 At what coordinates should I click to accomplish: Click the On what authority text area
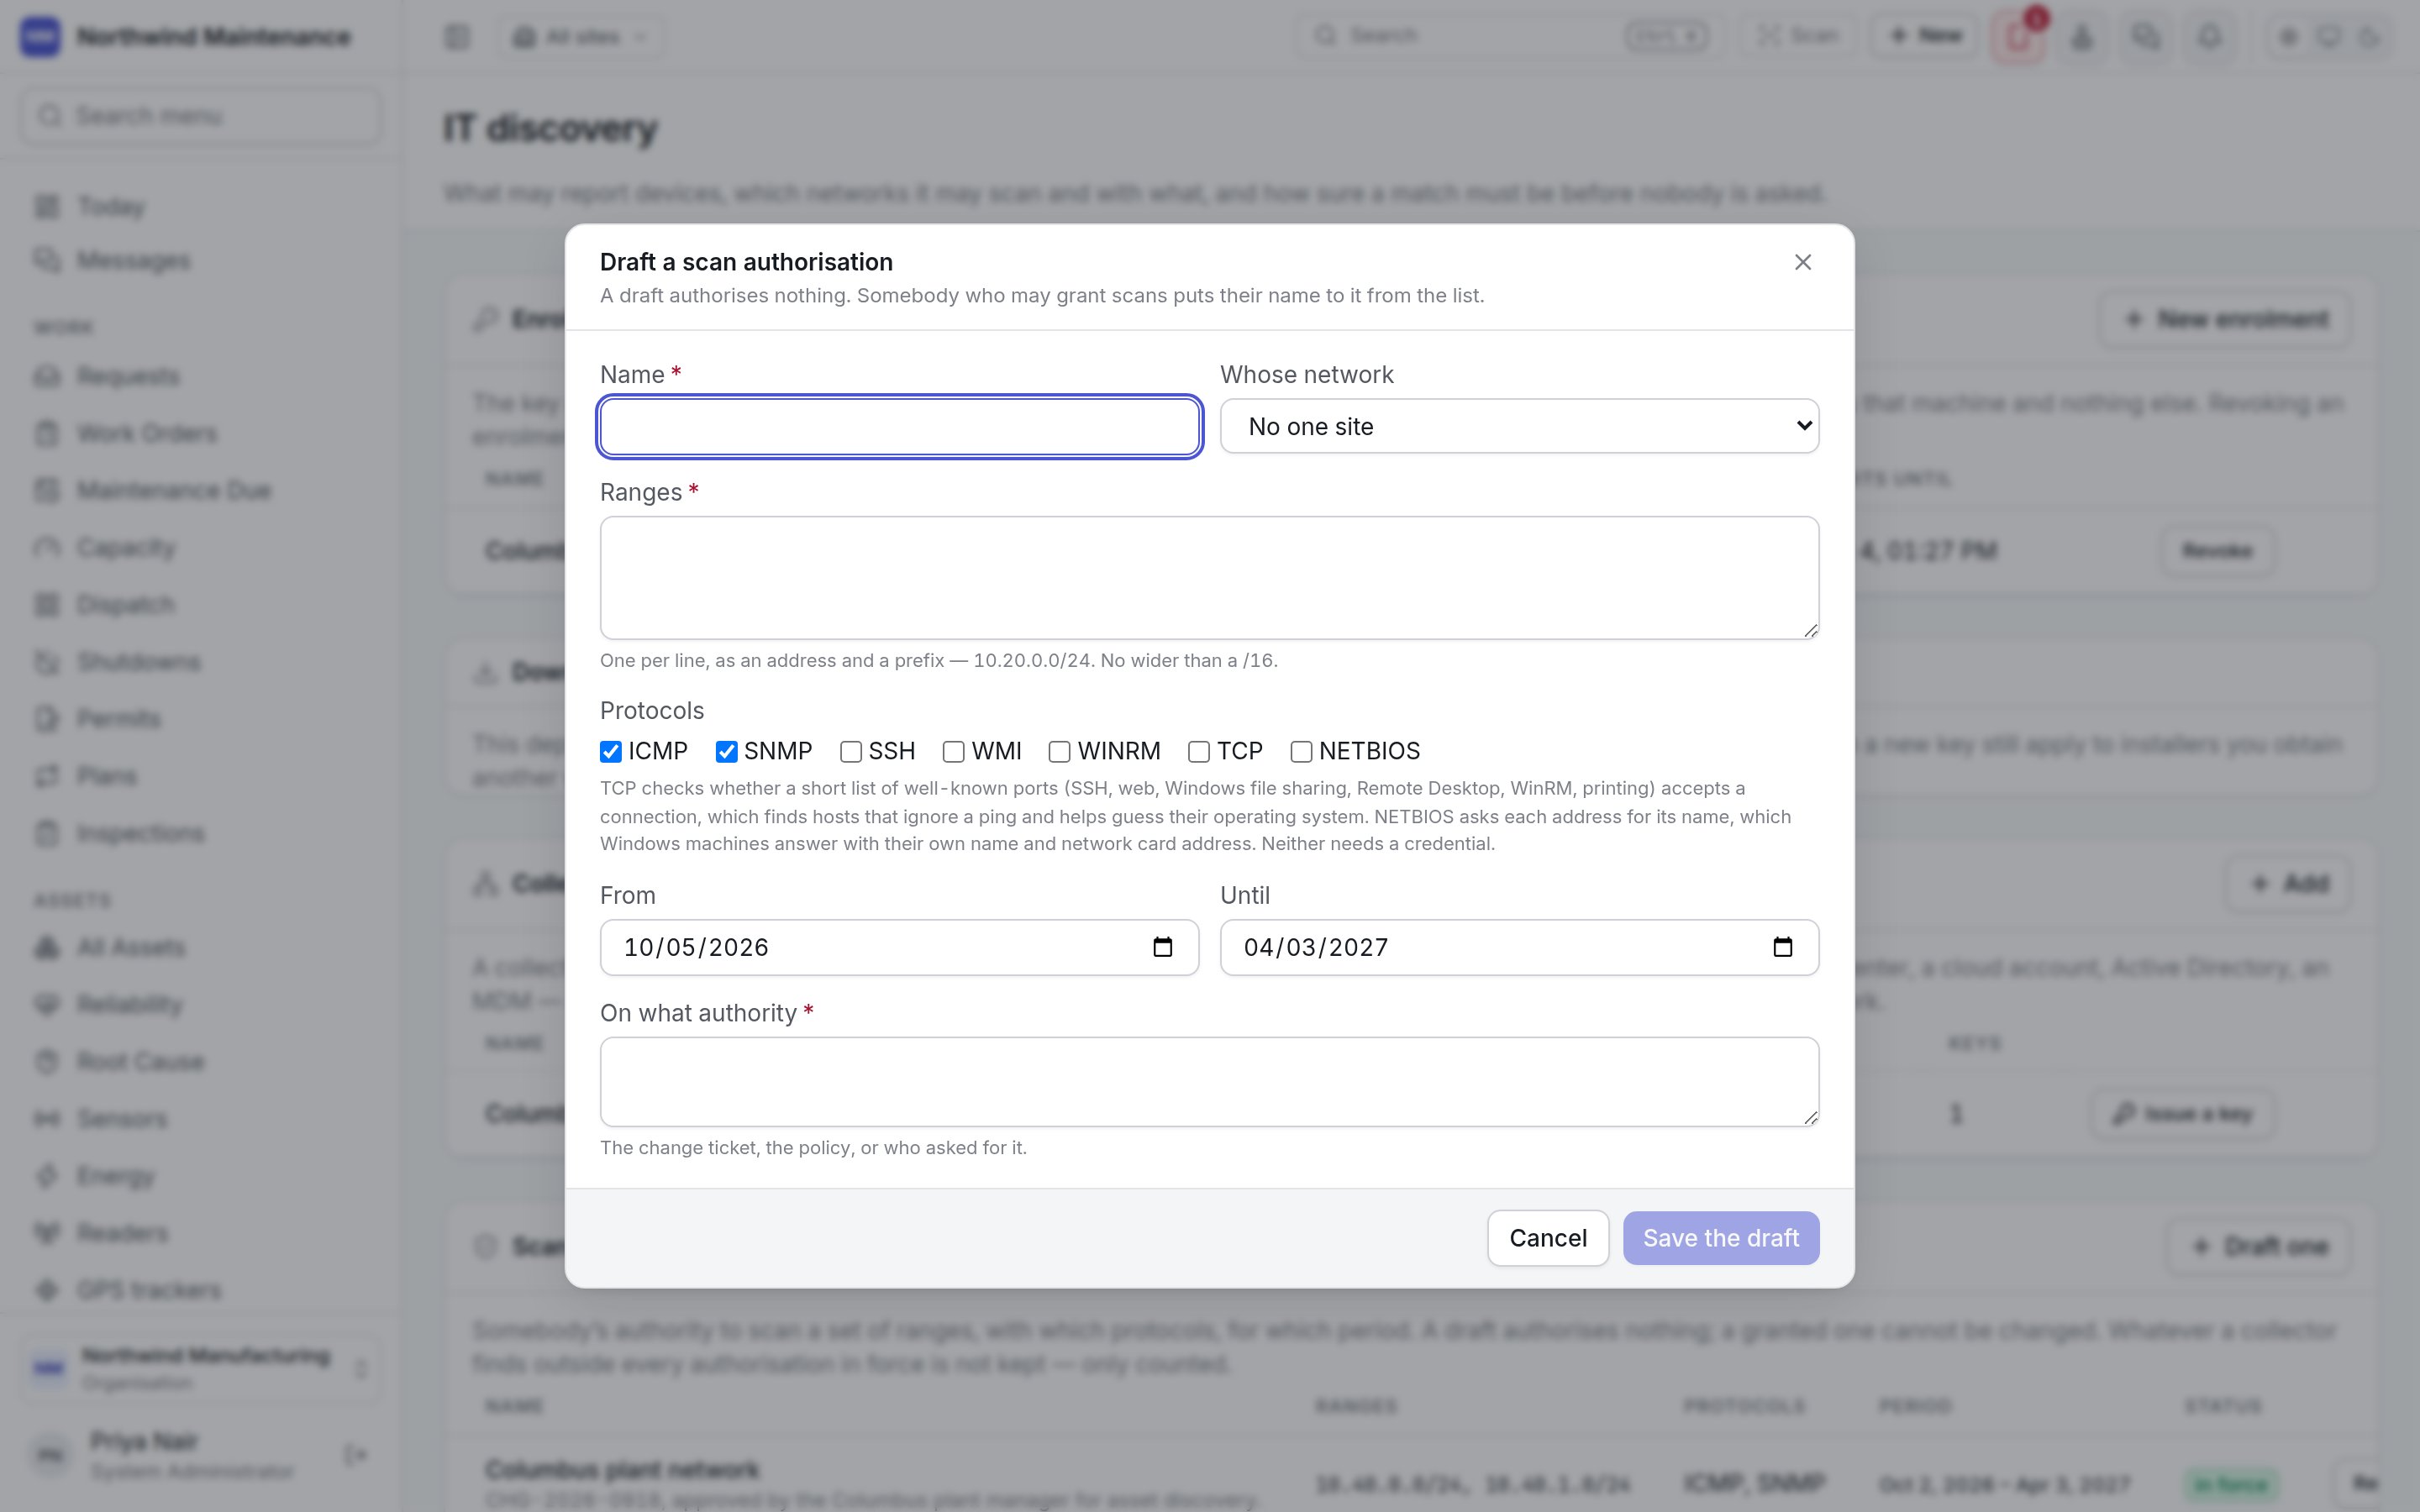tap(1209, 1082)
